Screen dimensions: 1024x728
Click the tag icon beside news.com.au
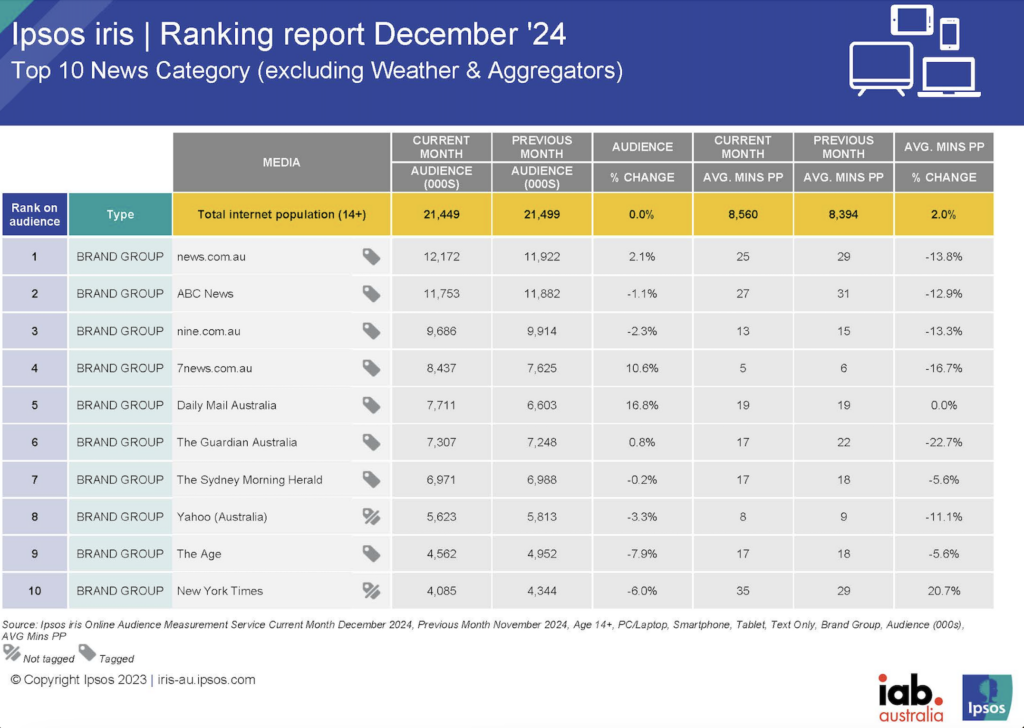click(x=371, y=256)
